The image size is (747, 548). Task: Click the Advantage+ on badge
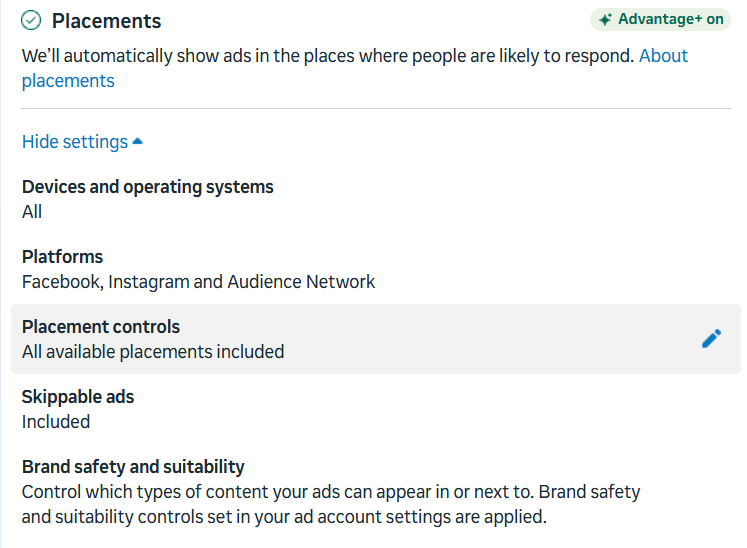(x=660, y=20)
